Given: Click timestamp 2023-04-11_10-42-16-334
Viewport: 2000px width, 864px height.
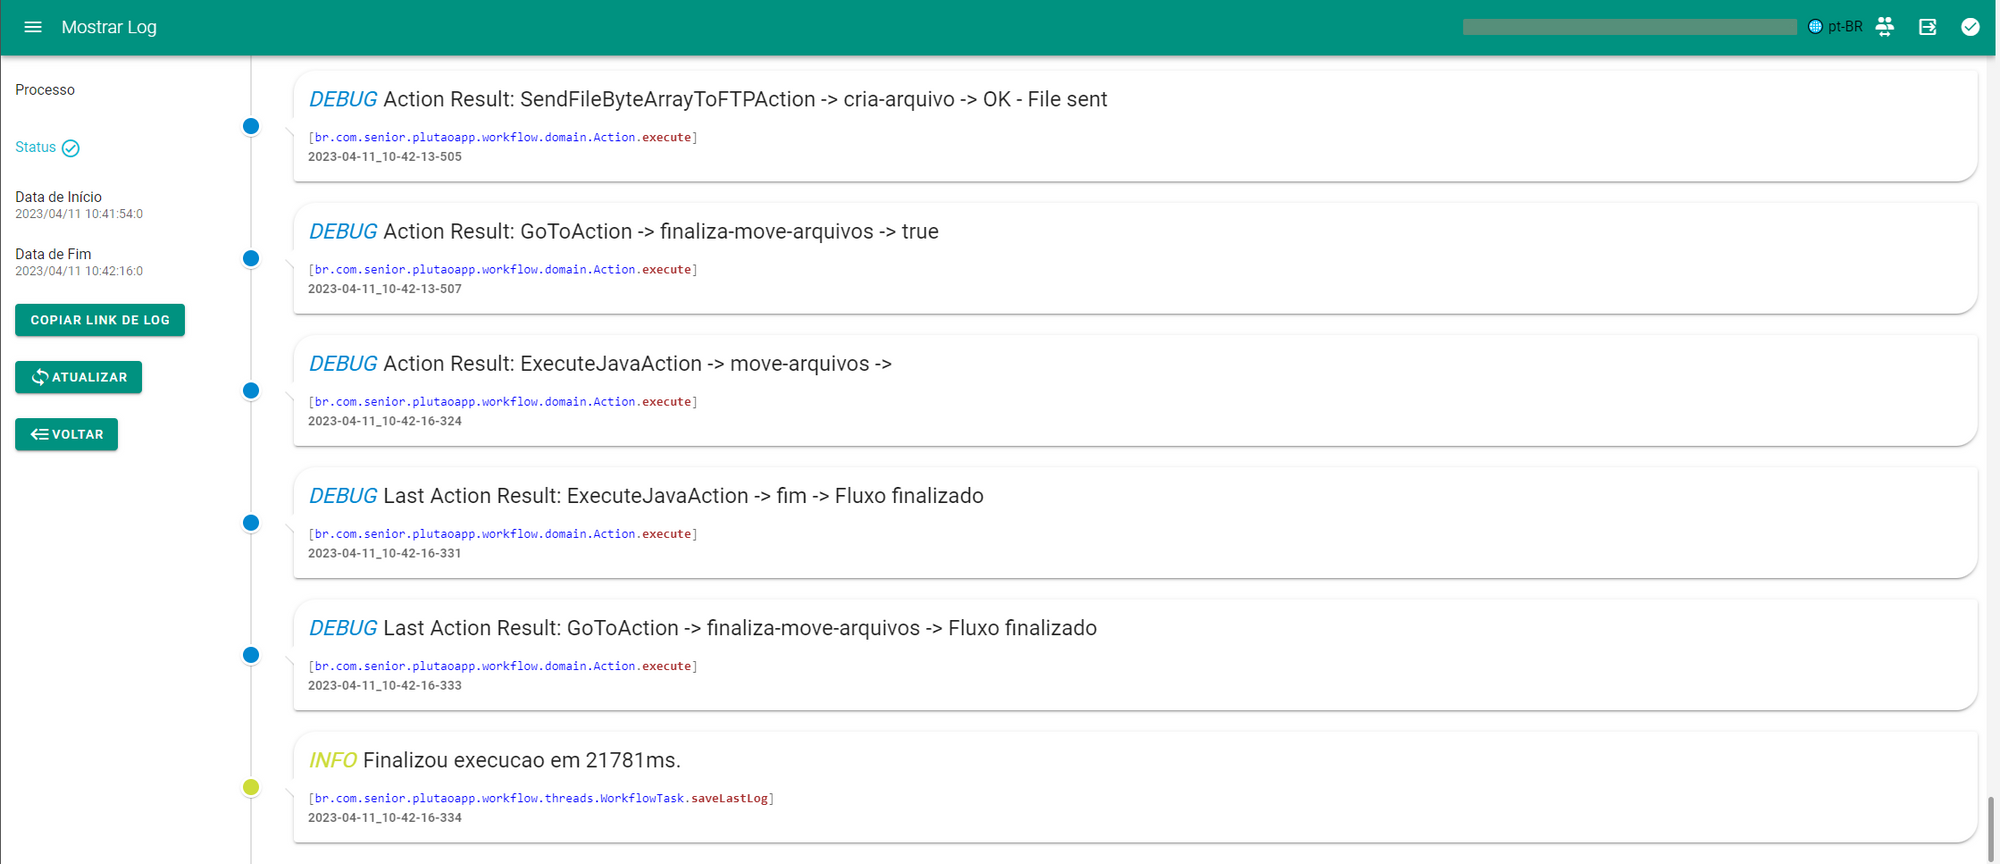Looking at the screenshot, I should coord(385,818).
